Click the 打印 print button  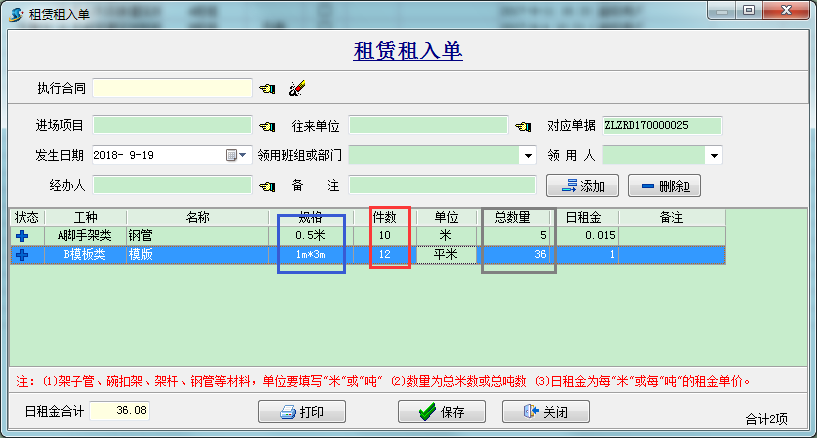tap(302, 412)
